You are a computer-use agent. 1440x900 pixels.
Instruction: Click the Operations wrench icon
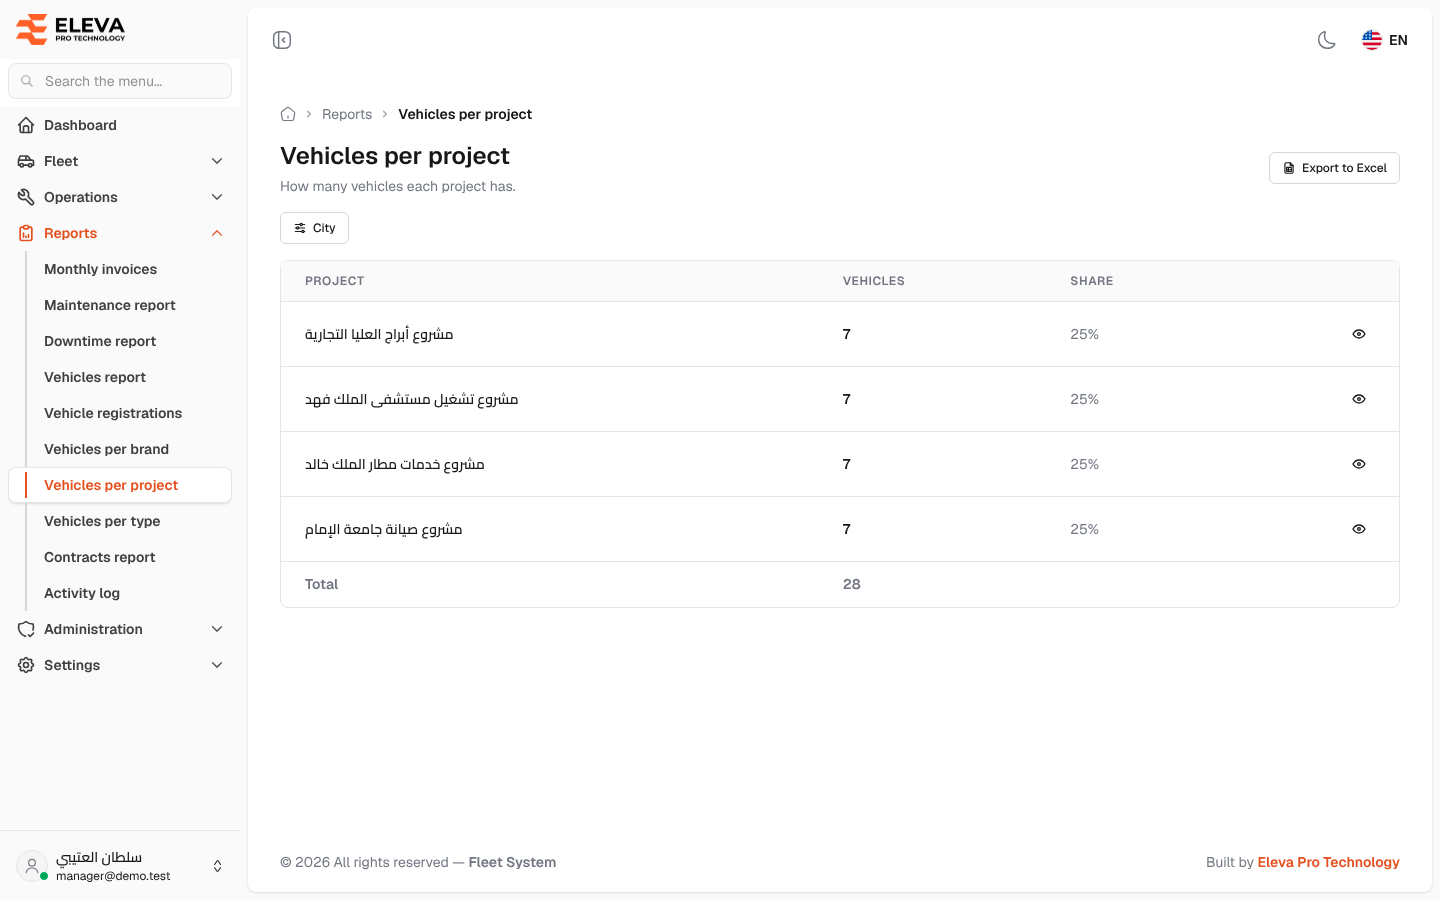[26, 197]
